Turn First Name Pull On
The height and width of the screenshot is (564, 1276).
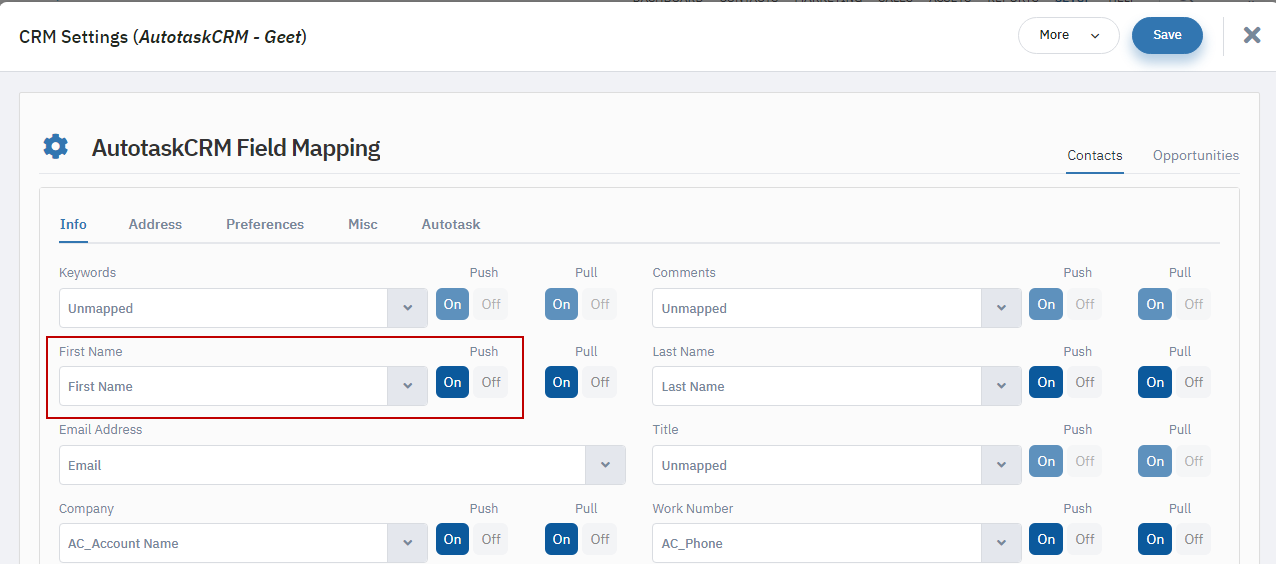[x=561, y=382]
